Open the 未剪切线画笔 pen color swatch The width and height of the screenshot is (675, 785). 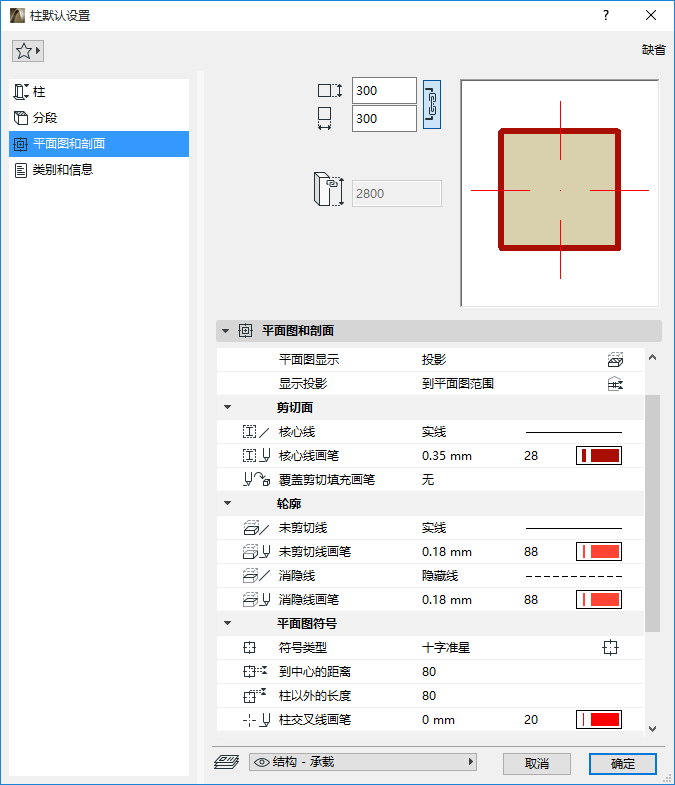(x=599, y=552)
